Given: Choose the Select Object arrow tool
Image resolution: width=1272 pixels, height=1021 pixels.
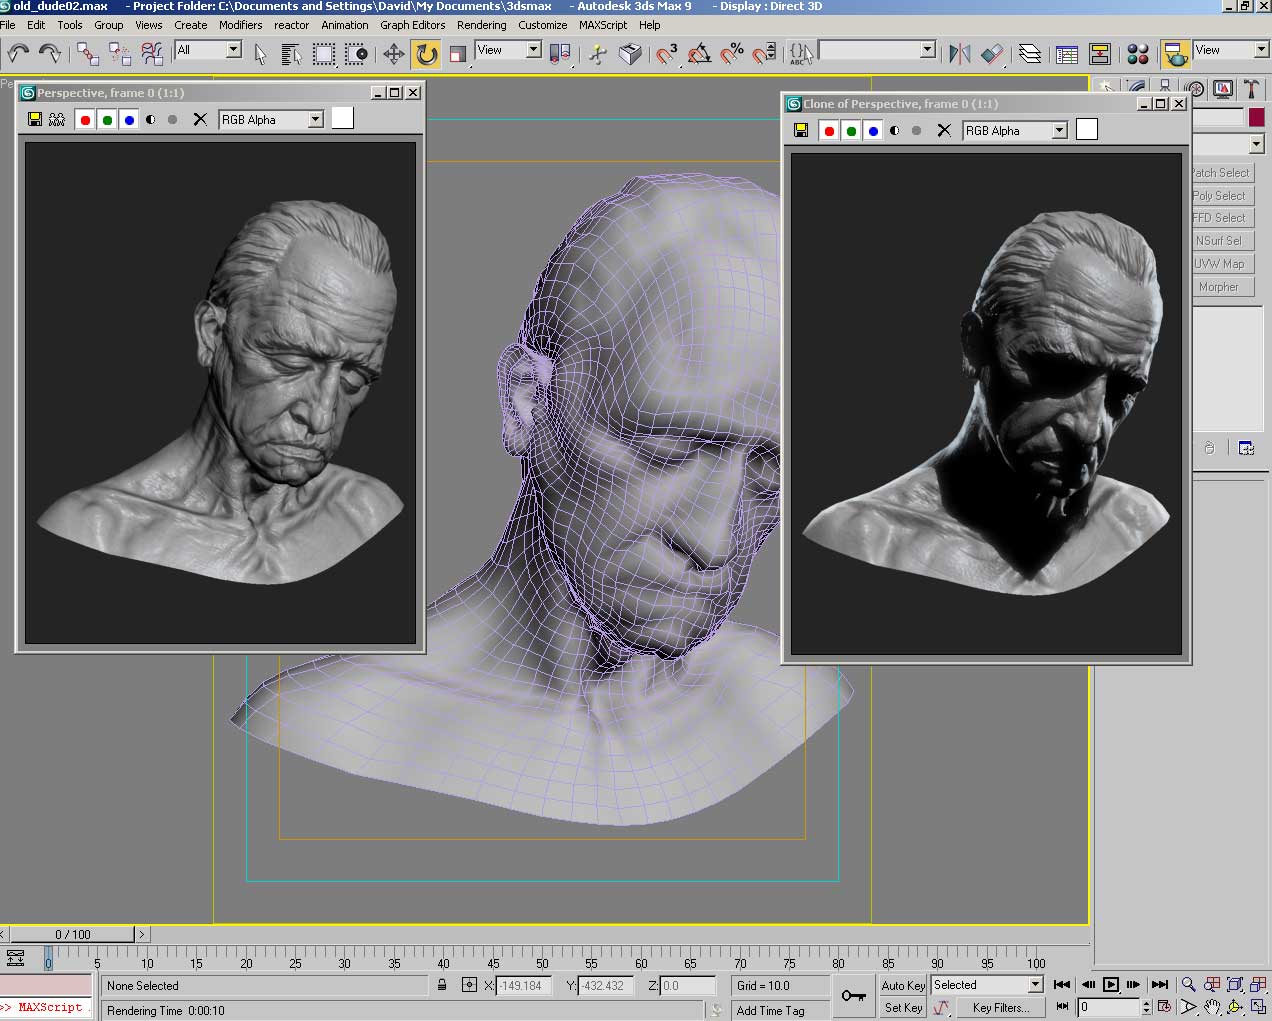Looking at the screenshot, I should click(260, 53).
